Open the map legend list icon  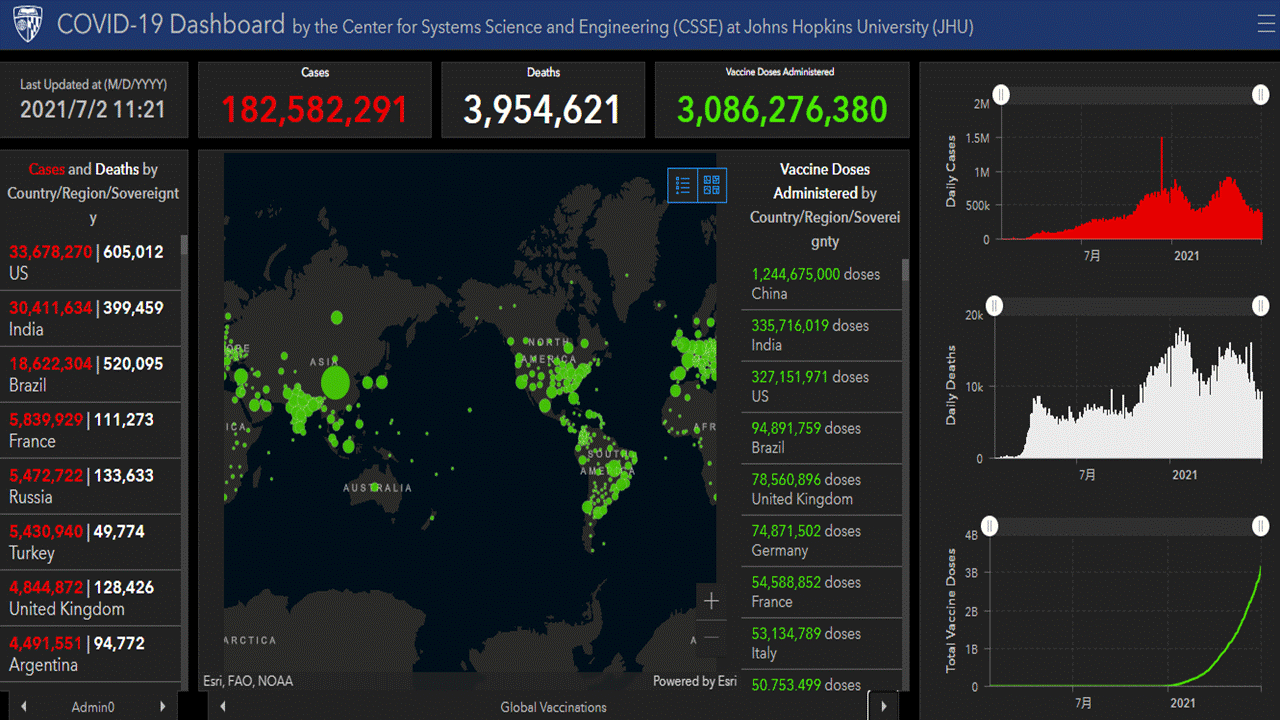[683, 185]
